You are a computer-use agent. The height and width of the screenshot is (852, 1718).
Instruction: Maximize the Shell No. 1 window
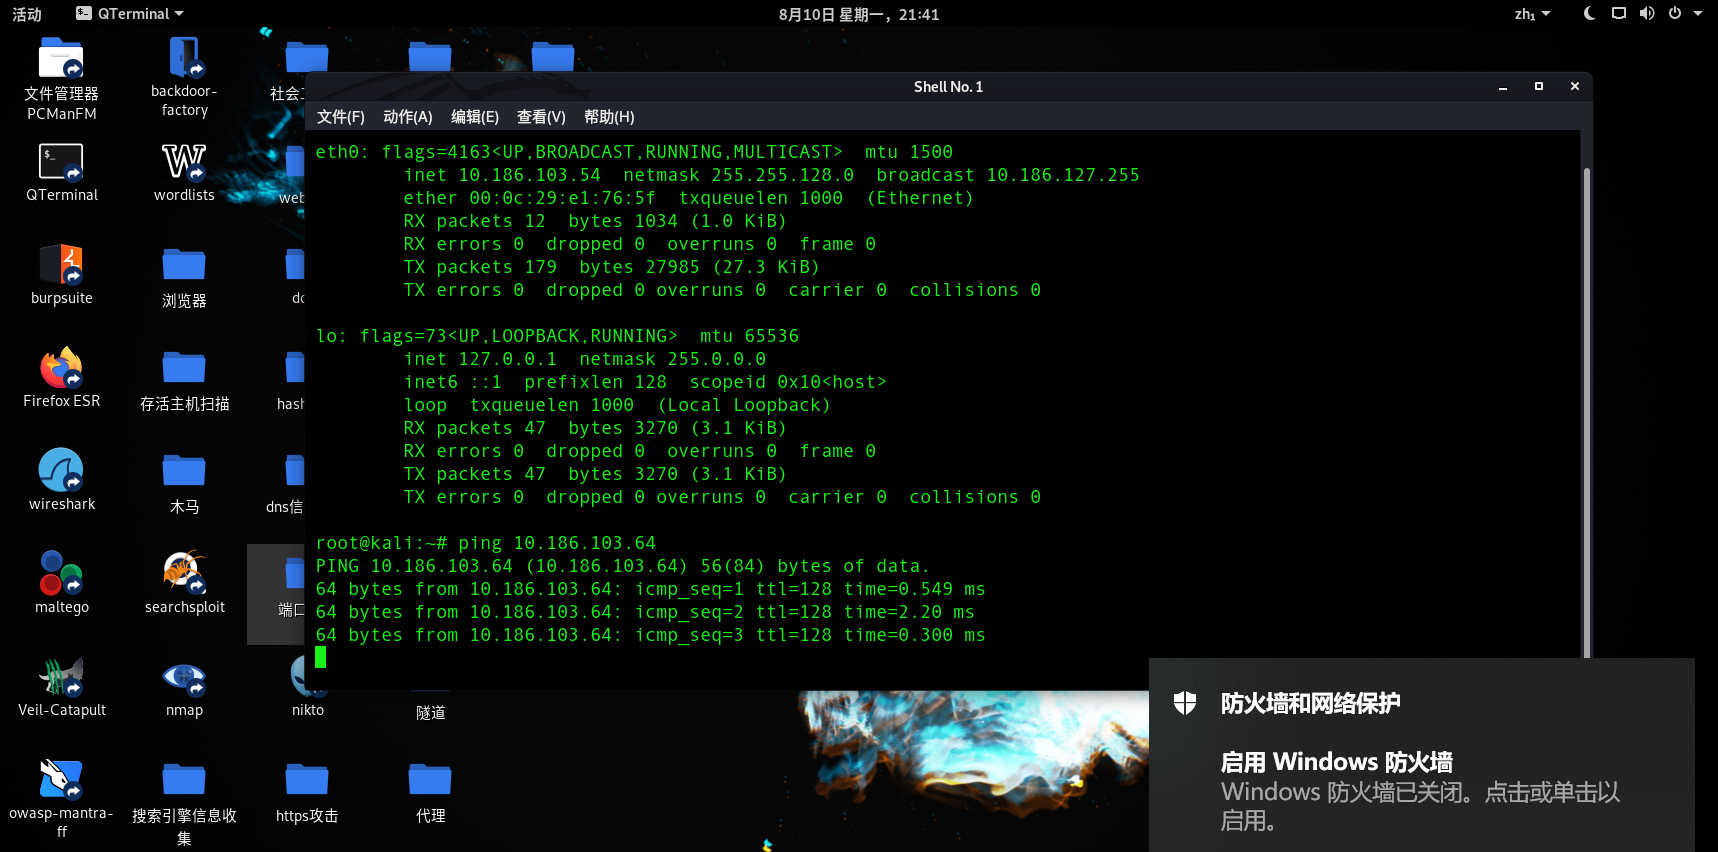tap(1538, 87)
